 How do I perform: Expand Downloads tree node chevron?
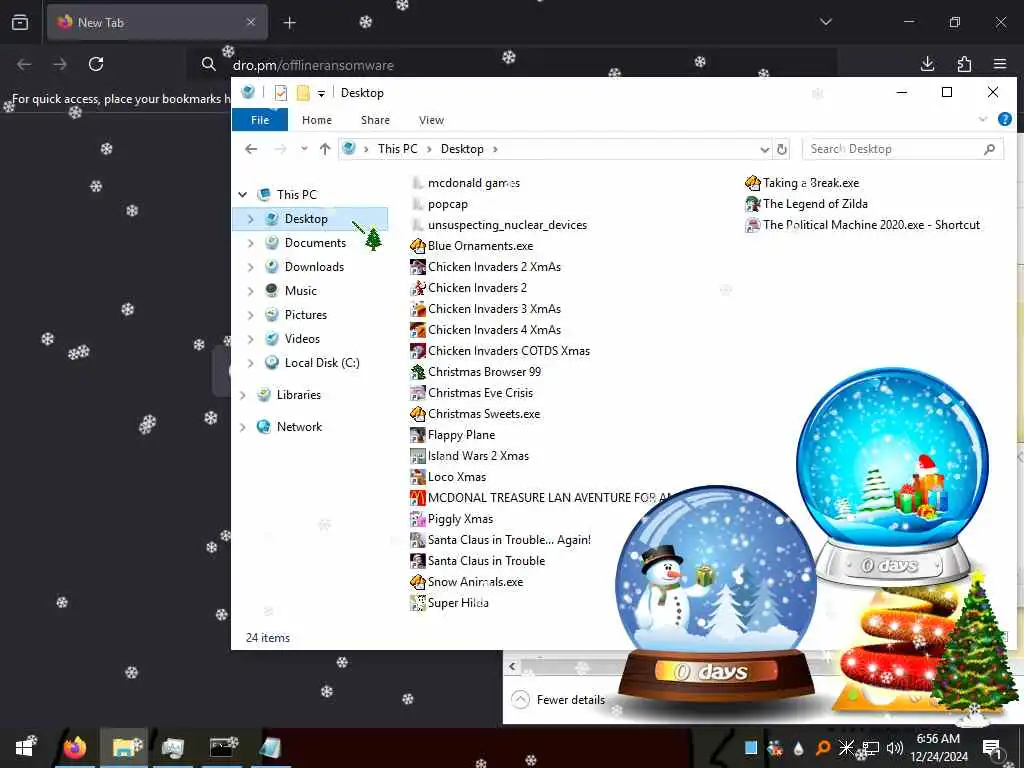[251, 267]
